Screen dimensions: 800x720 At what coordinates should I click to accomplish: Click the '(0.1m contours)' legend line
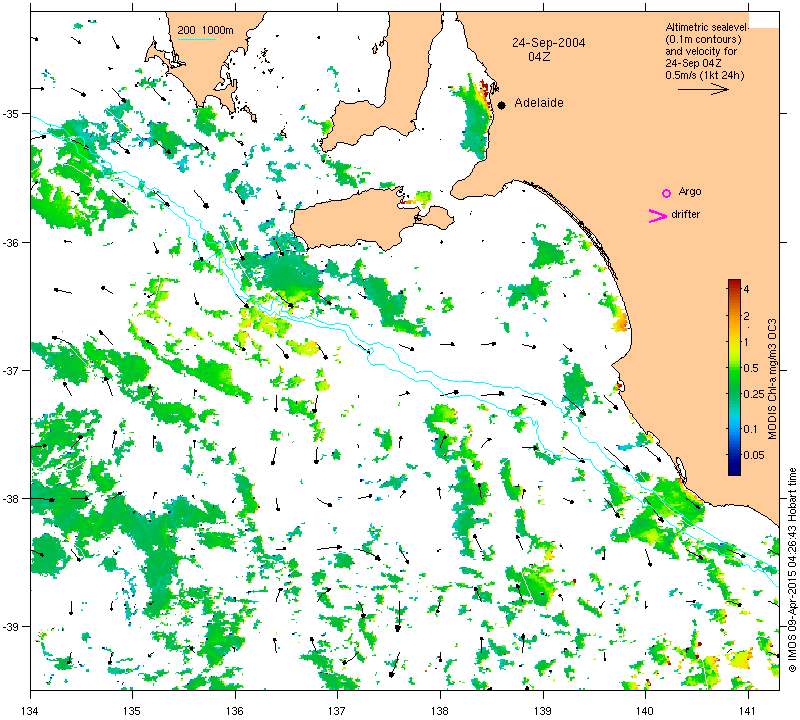click(703, 39)
